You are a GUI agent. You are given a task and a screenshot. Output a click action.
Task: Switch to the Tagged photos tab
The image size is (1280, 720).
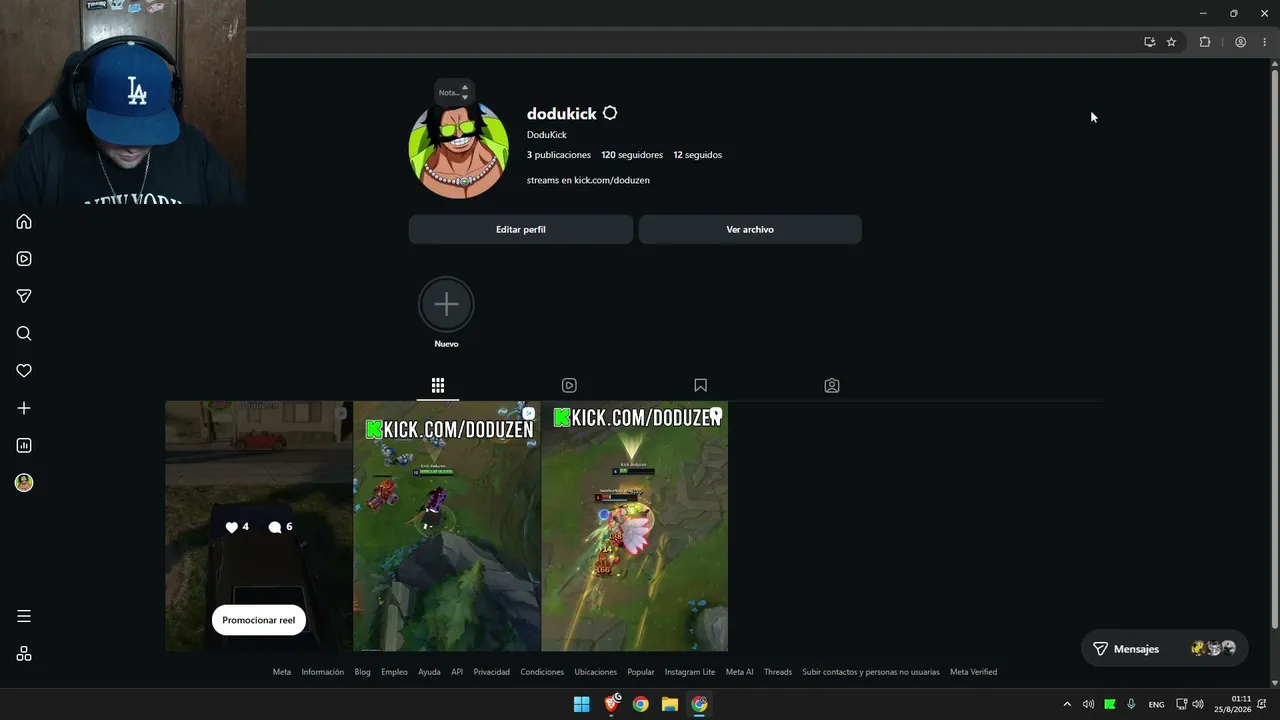click(x=832, y=385)
